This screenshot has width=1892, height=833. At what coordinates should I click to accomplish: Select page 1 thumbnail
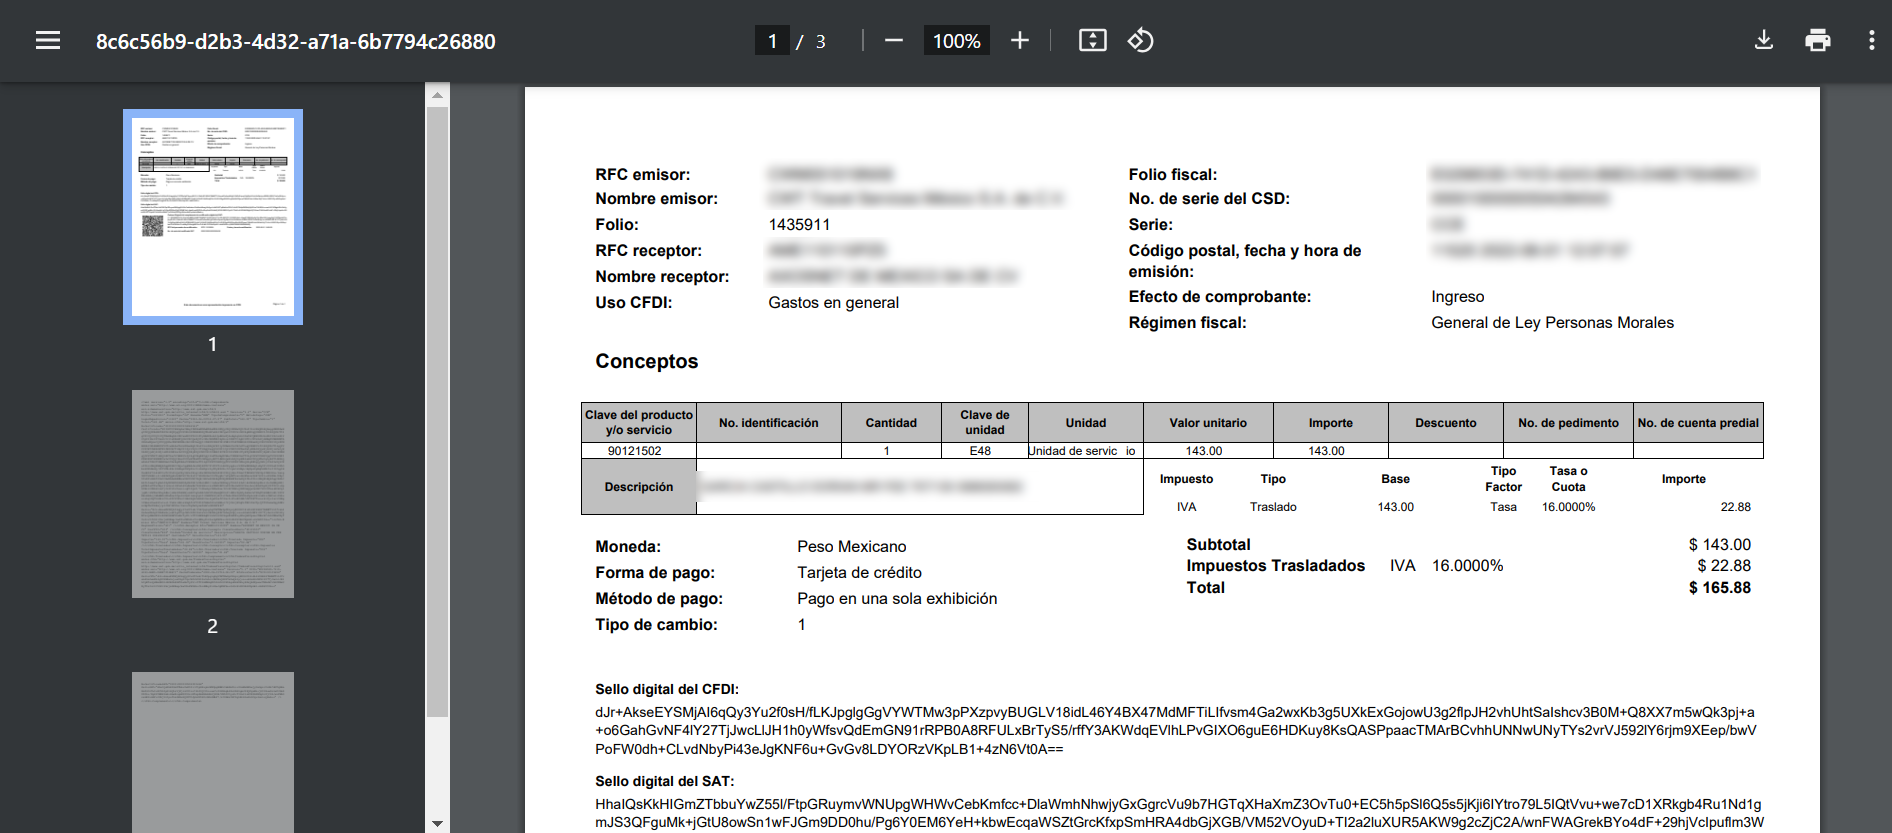click(x=213, y=217)
